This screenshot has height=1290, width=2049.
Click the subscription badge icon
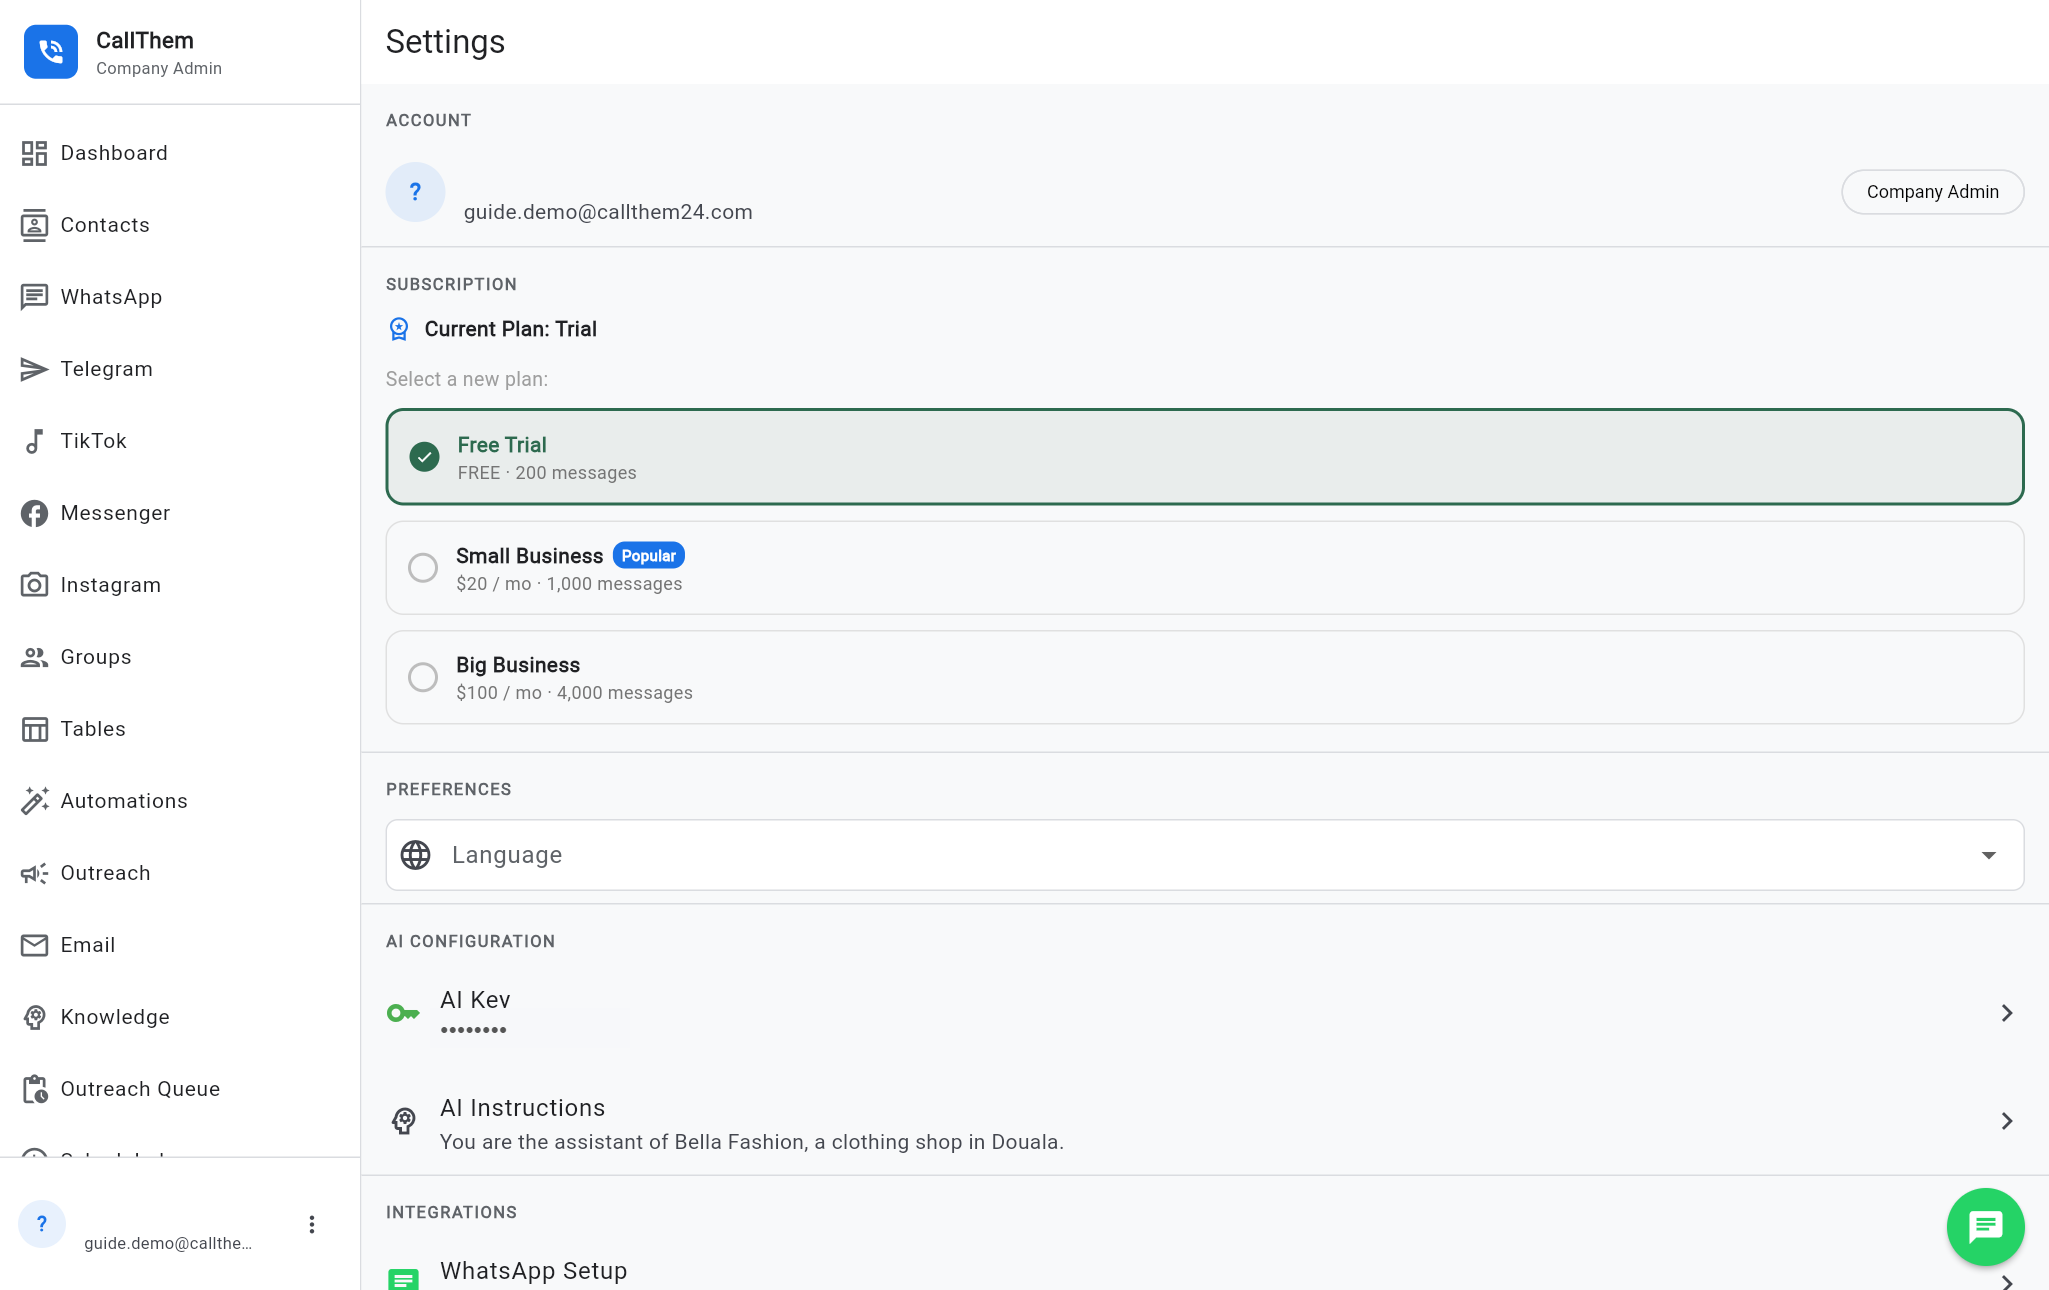point(399,329)
